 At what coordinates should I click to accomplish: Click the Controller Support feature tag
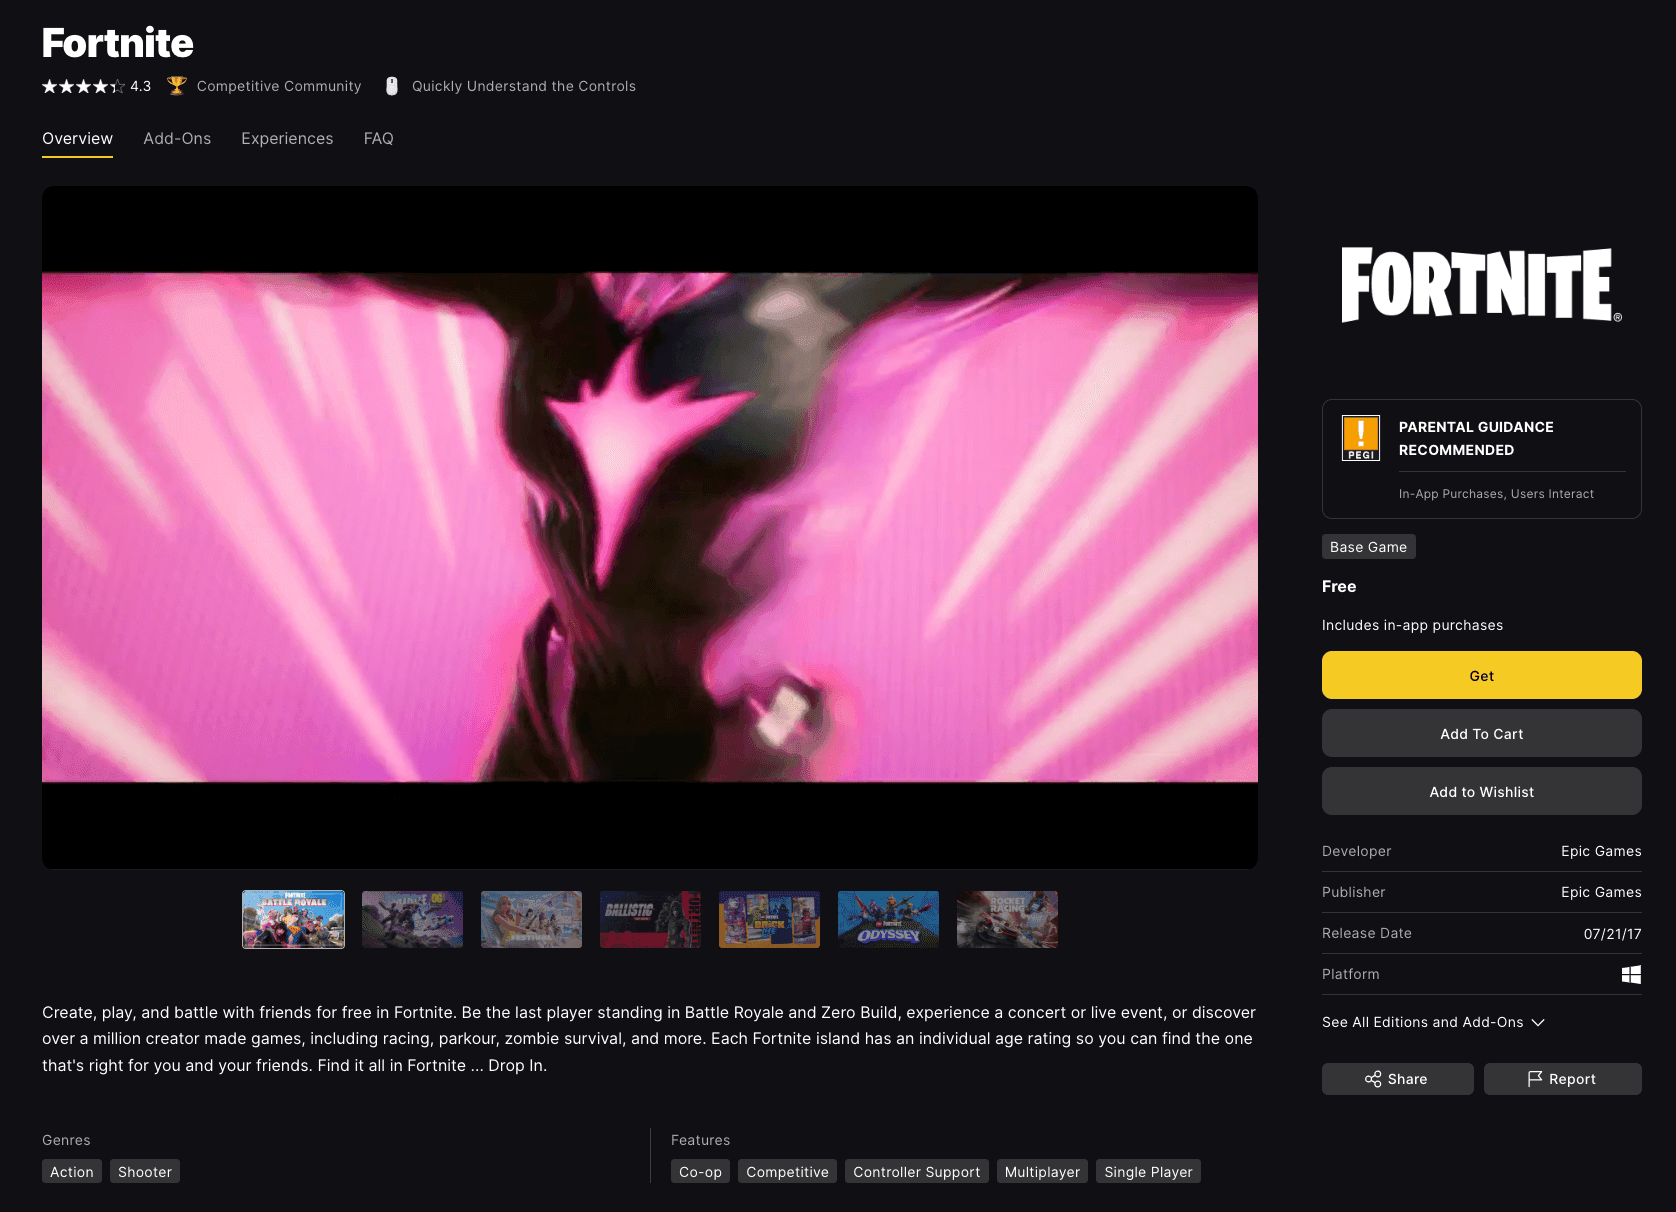click(x=916, y=1172)
